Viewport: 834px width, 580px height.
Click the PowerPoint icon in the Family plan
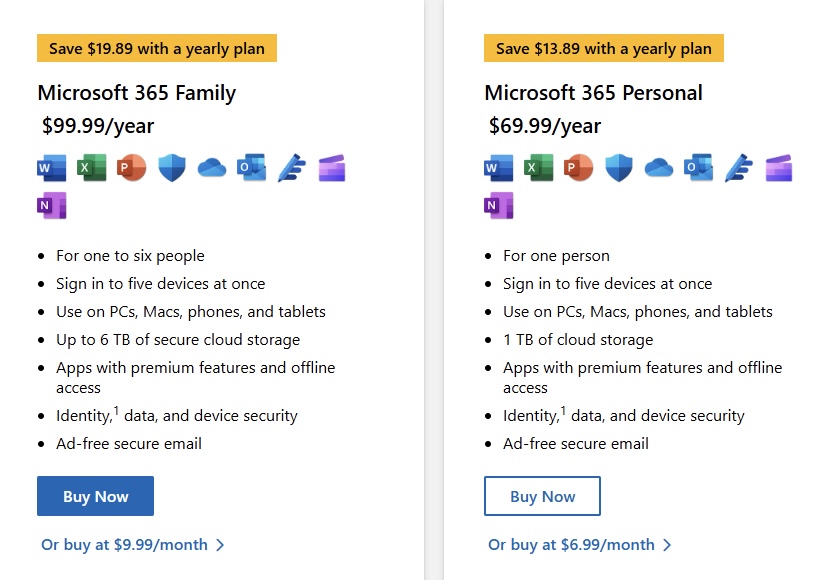pos(131,168)
